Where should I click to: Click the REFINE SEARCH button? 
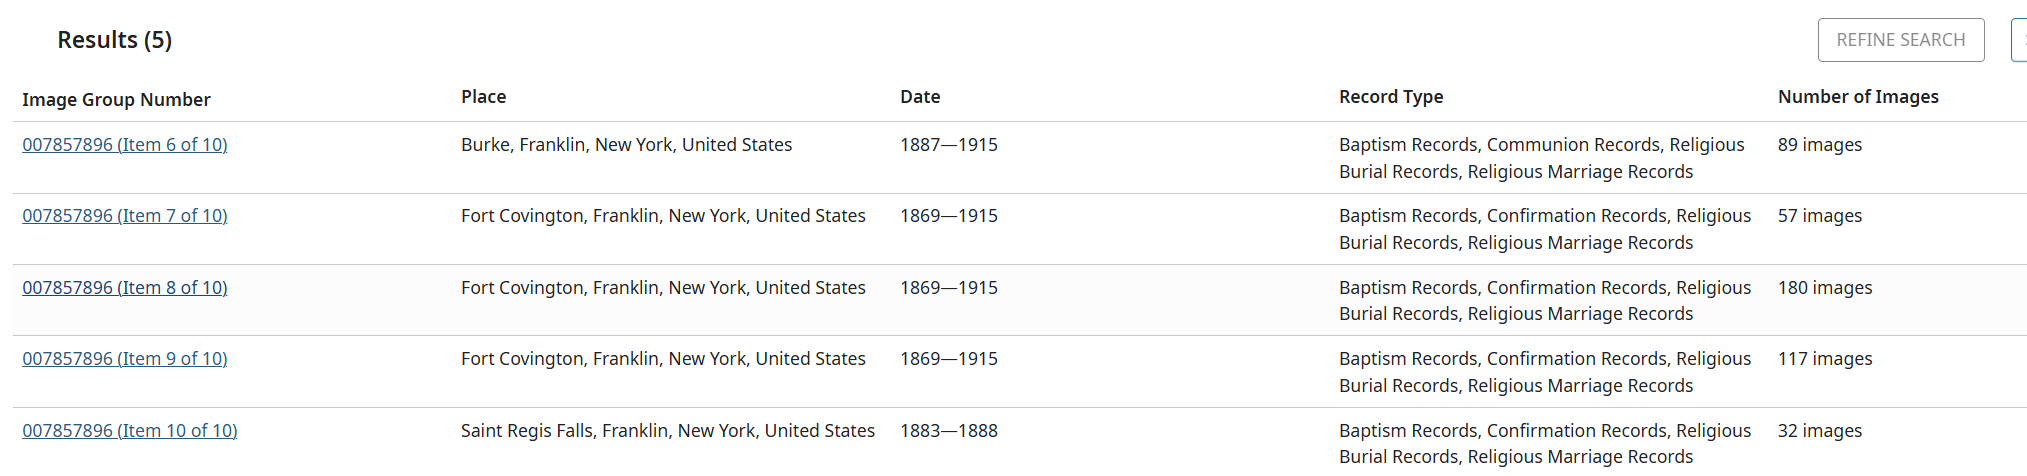pos(1901,40)
